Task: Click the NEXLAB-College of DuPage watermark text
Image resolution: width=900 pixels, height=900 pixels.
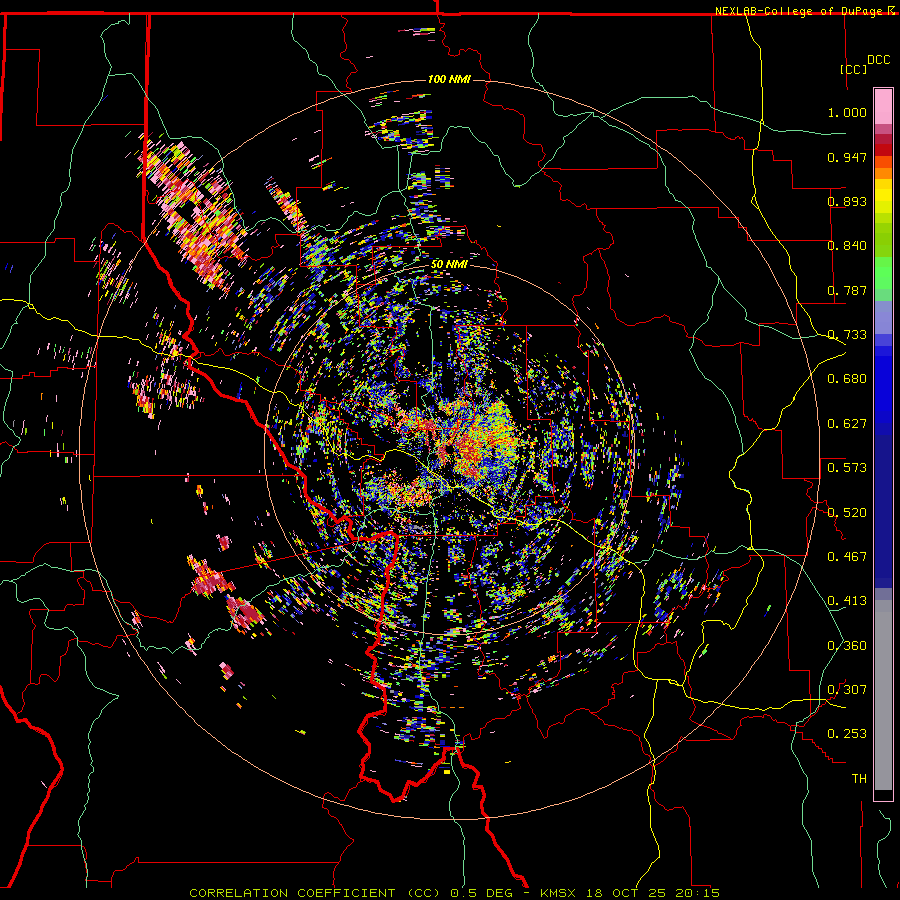Action: click(805, 11)
